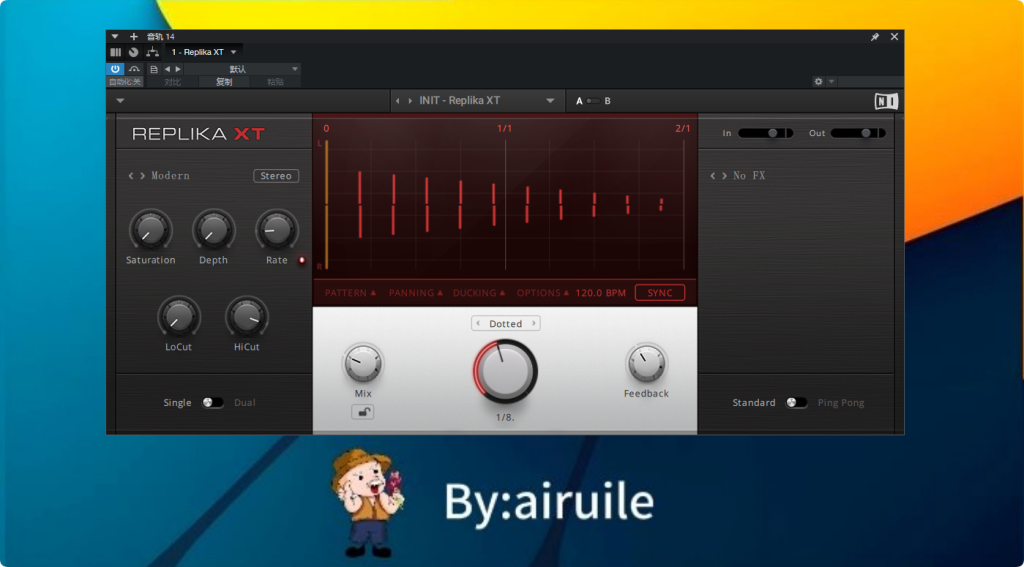Go to next host preset arrow
The image size is (1024, 567).
point(178,69)
